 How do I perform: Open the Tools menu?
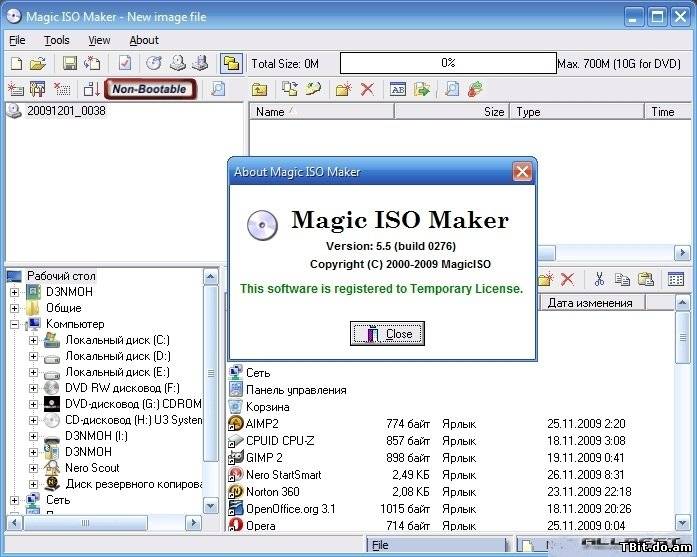click(56, 40)
